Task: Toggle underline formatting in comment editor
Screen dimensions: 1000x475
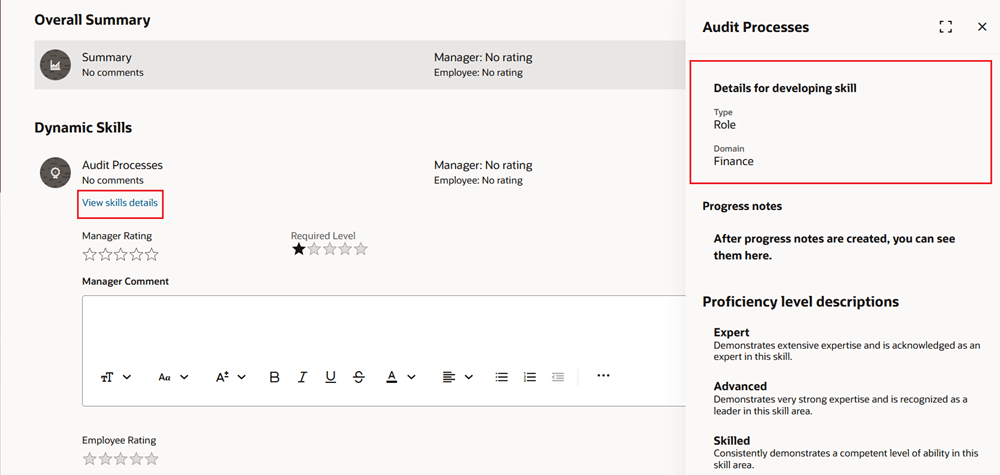Action: tap(330, 377)
